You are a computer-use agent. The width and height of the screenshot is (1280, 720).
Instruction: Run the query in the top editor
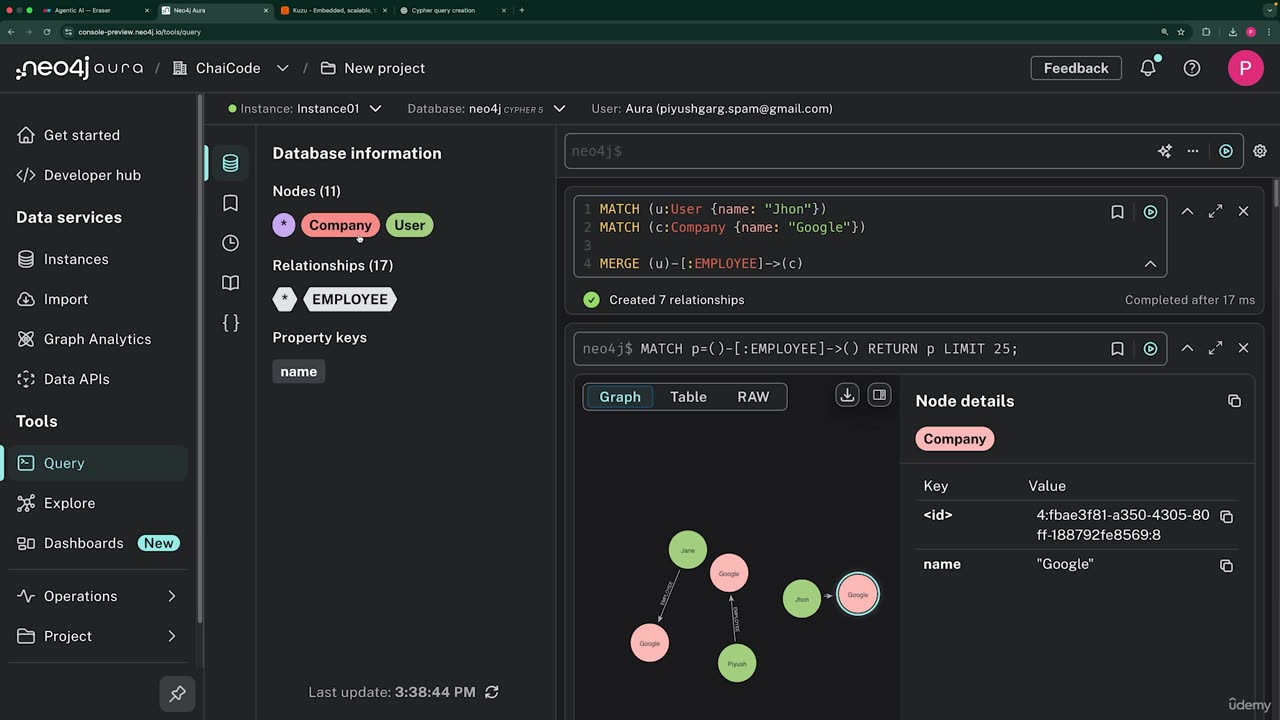(x=1226, y=151)
